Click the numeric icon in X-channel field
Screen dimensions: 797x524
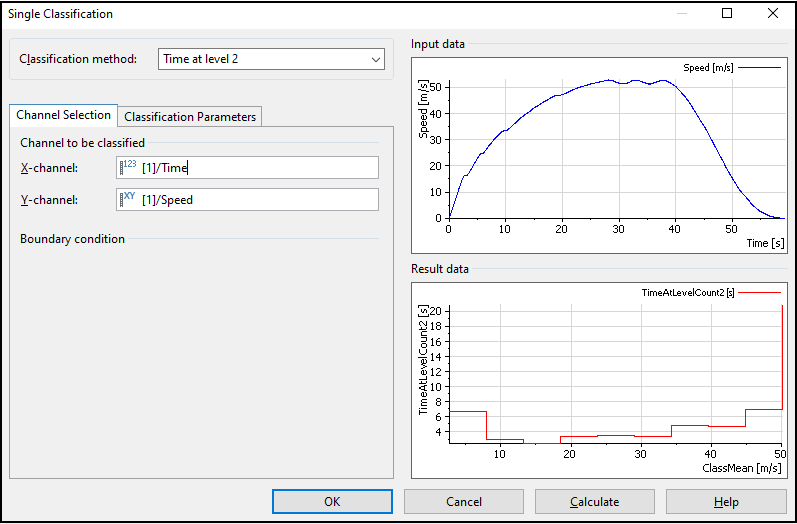(129, 166)
